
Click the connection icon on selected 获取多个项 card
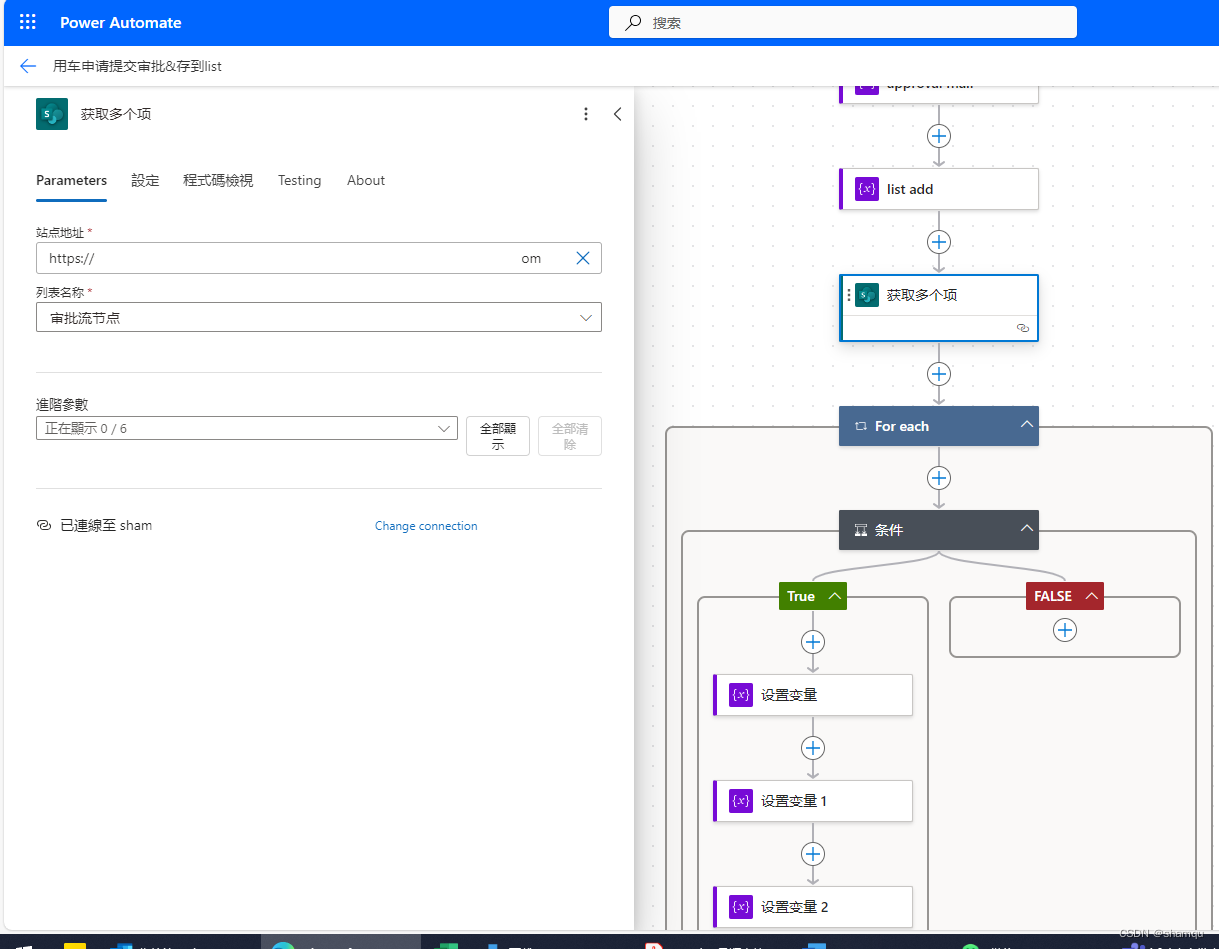tap(1022, 328)
